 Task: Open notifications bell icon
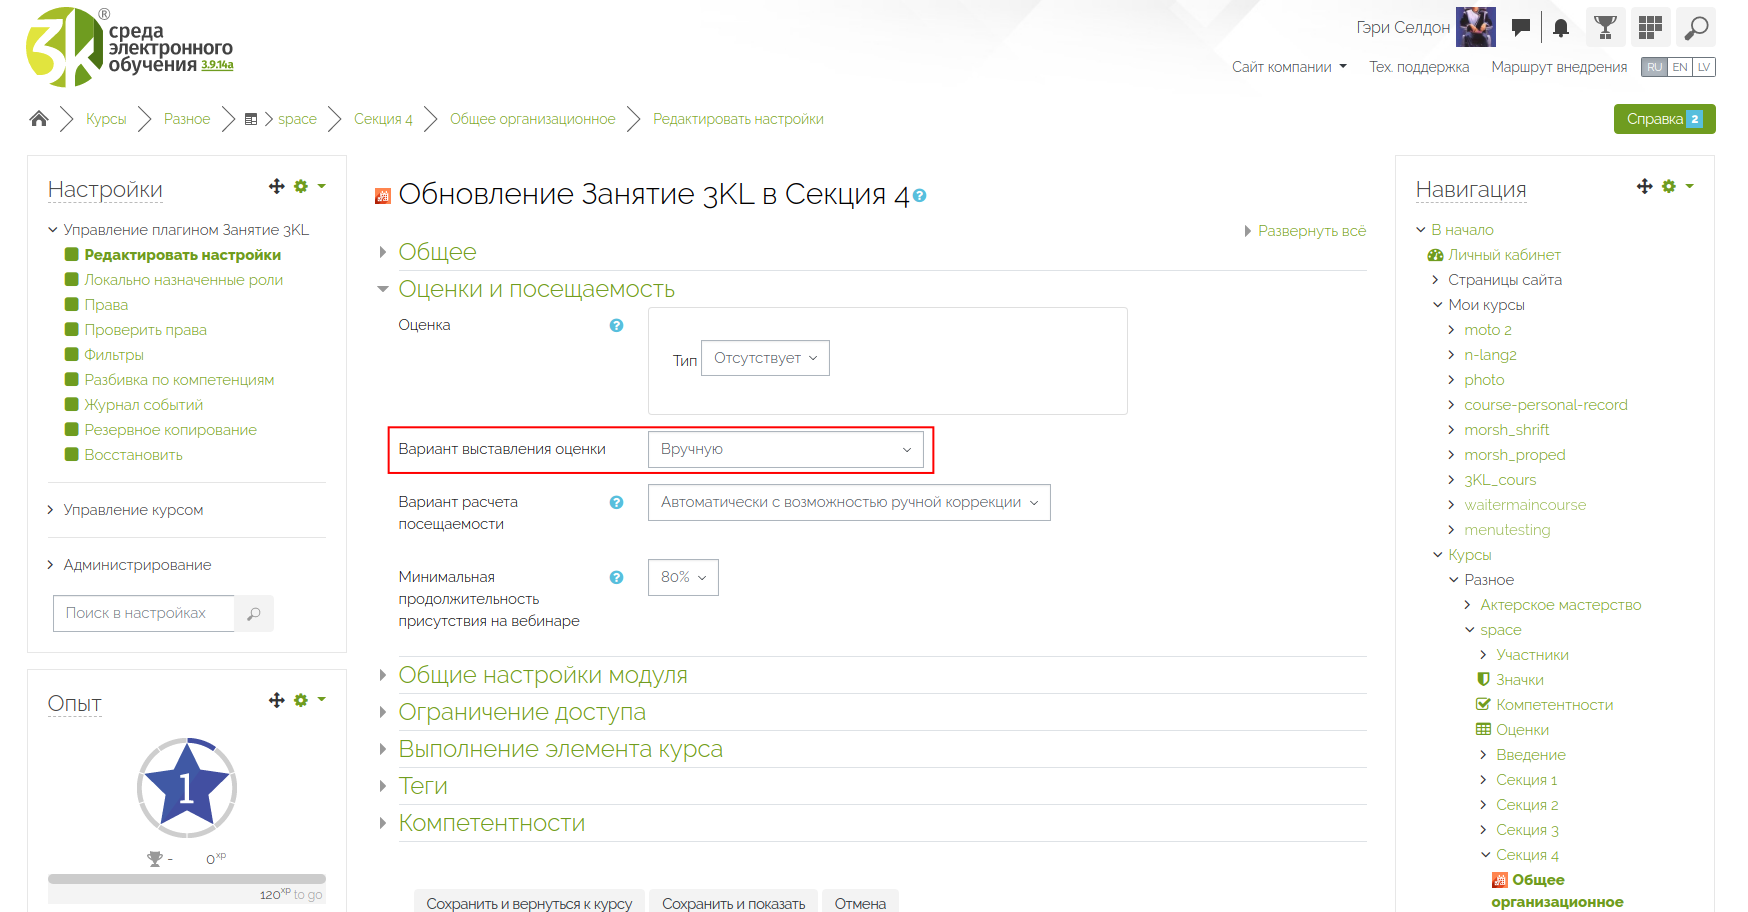click(x=1561, y=28)
